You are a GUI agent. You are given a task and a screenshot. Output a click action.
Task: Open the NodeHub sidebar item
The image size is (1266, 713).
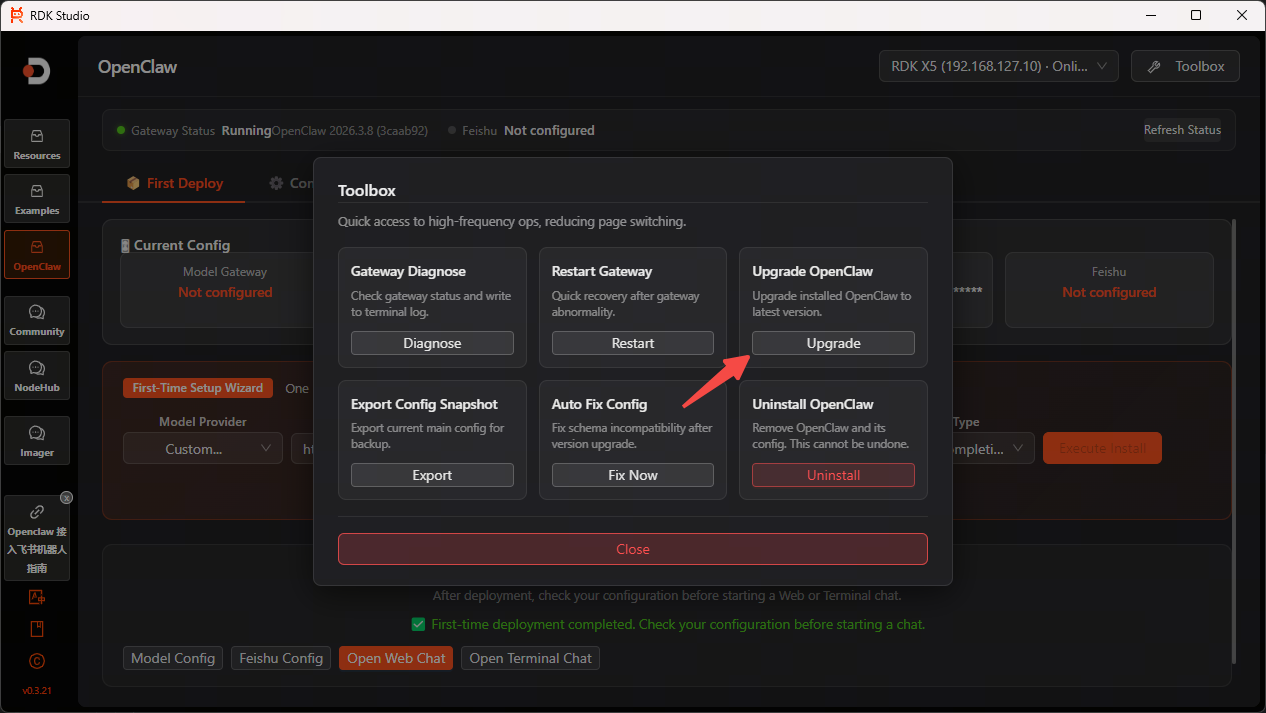[x=37, y=375]
